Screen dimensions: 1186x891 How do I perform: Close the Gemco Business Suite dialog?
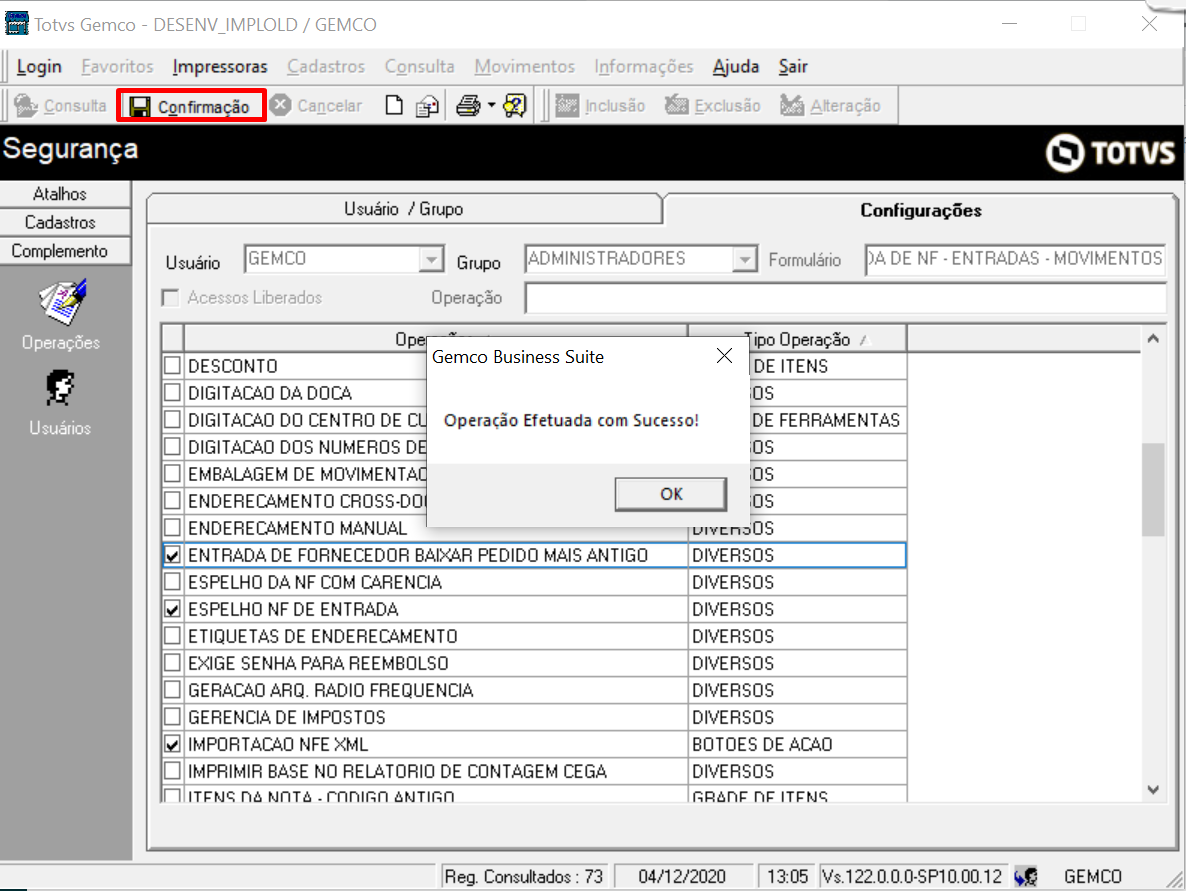(724, 356)
